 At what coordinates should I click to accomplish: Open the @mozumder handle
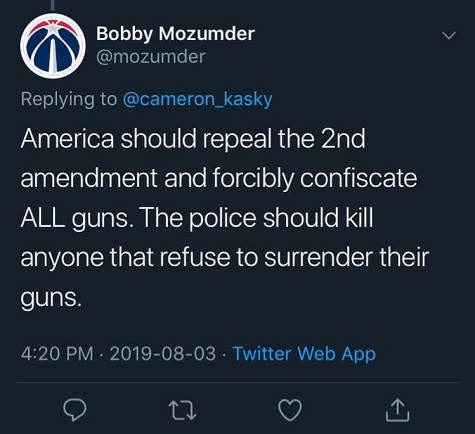(x=151, y=57)
